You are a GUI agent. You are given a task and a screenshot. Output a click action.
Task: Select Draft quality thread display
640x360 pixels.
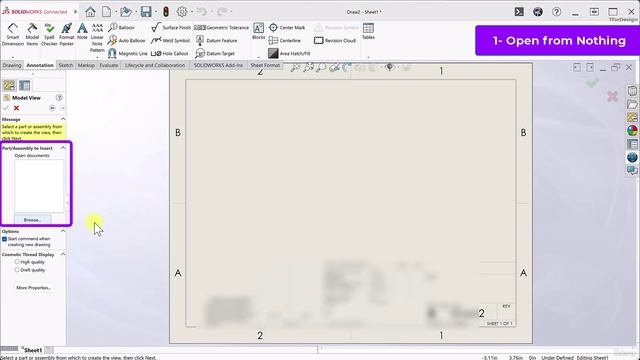point(17,270)
